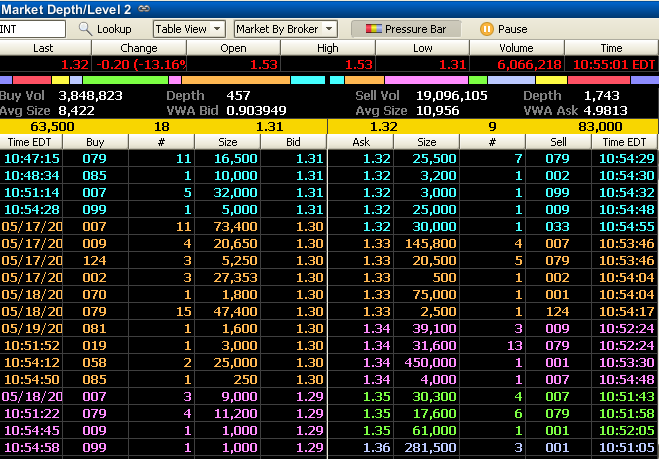Viewport: 659px width, 459px height.
Task: Click the Last price value 1.32
Action: click(75, 64)
